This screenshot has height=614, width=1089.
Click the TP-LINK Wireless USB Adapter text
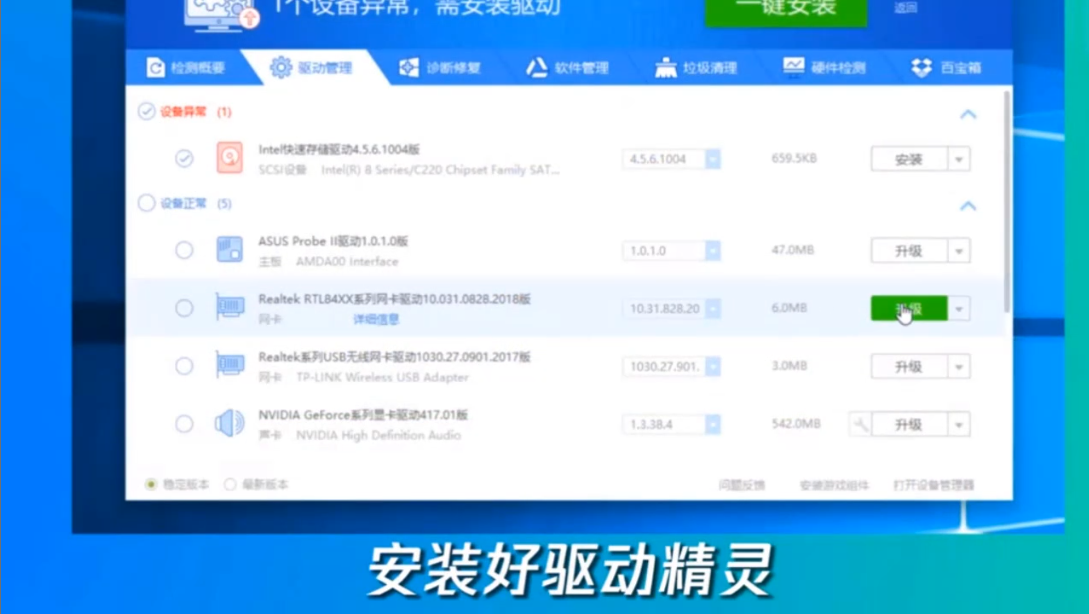(x=383, y=377)
